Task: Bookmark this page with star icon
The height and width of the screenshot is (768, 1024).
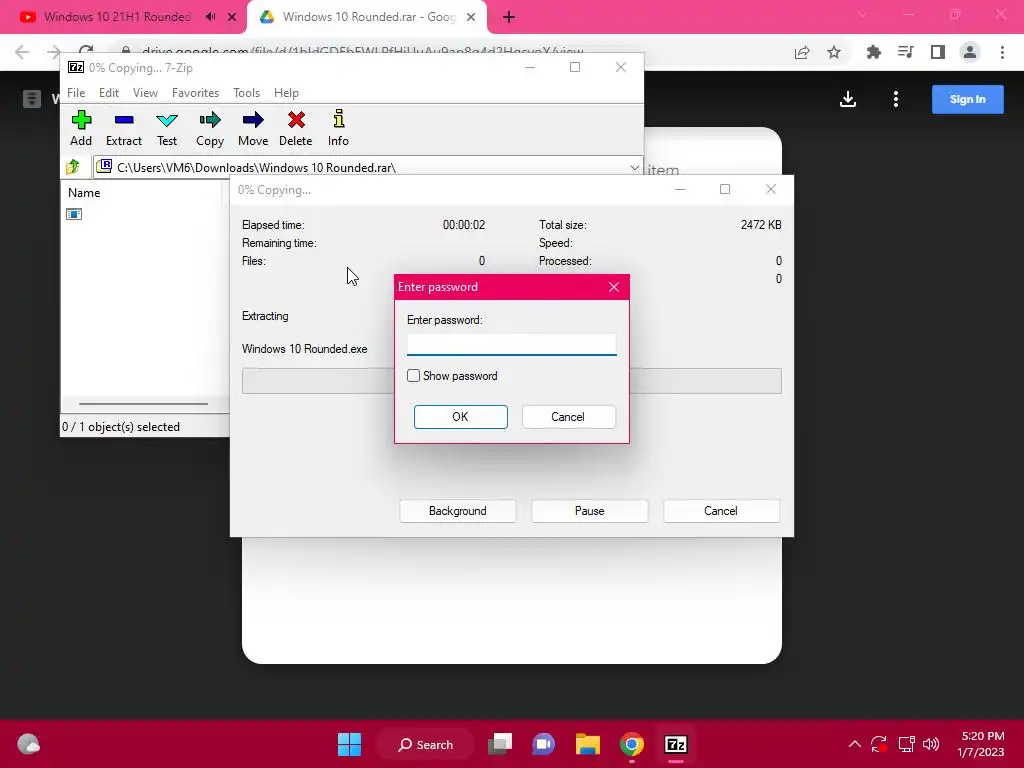Action: click(834, 52)
